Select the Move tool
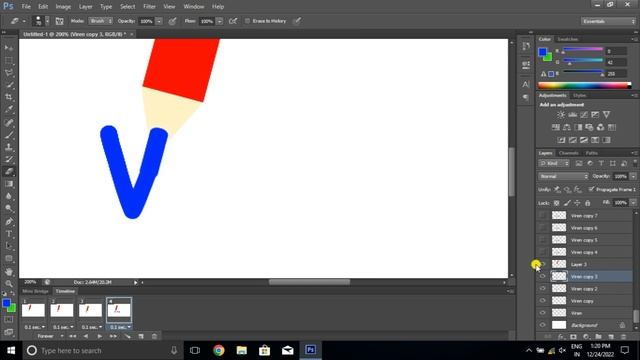This screenshot has width=640, height=360. (x=9, y=48)
